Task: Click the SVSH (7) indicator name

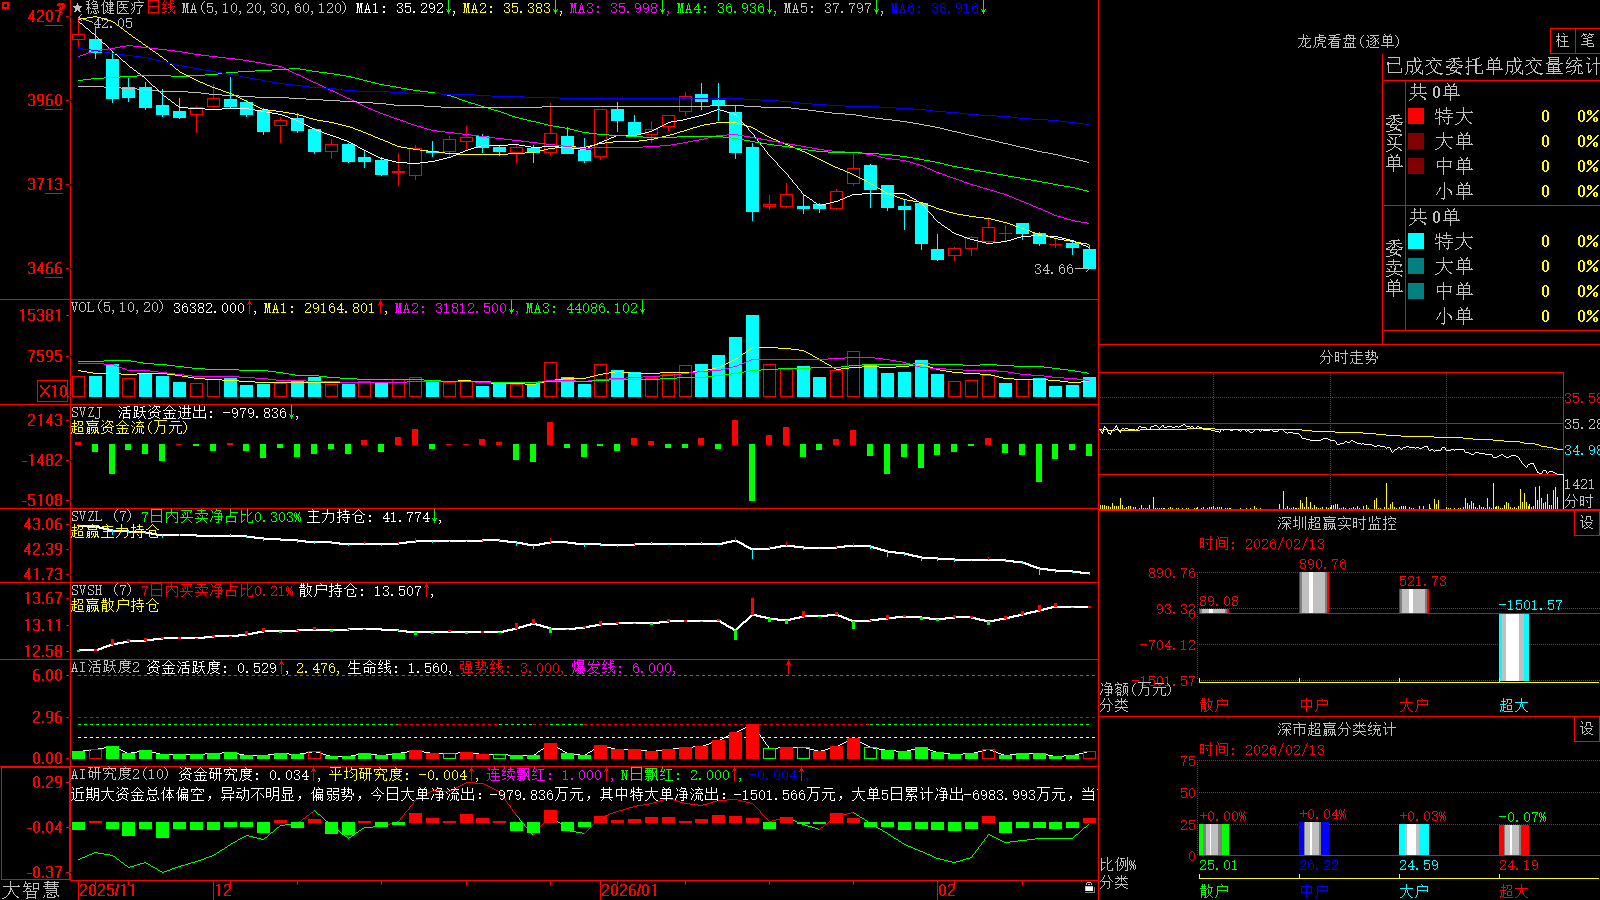Action: [101, 591]
